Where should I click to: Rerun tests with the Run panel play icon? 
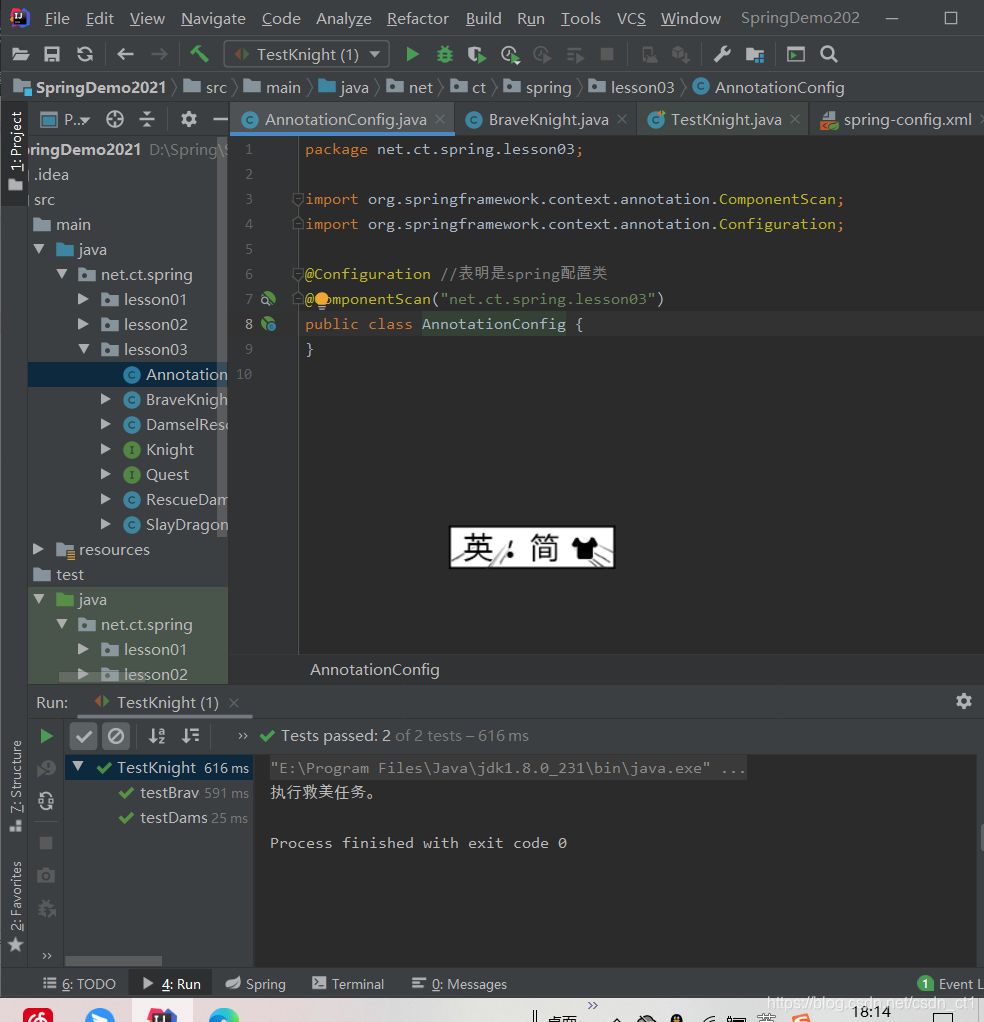coord(46,736)
